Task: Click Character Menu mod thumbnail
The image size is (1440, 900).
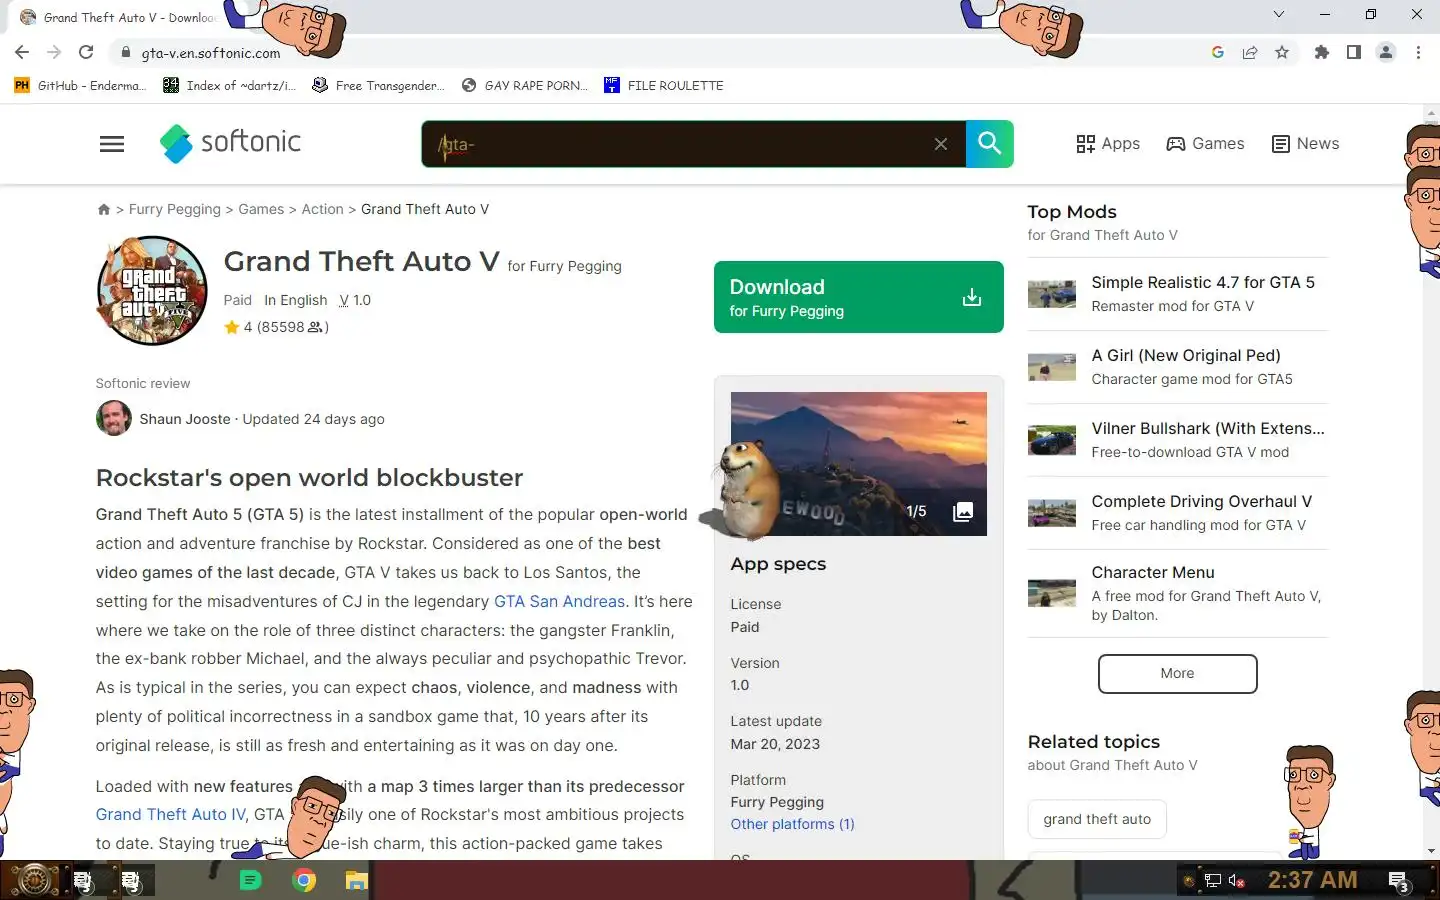Action: pyautogui.click(x=1052, y=593)
